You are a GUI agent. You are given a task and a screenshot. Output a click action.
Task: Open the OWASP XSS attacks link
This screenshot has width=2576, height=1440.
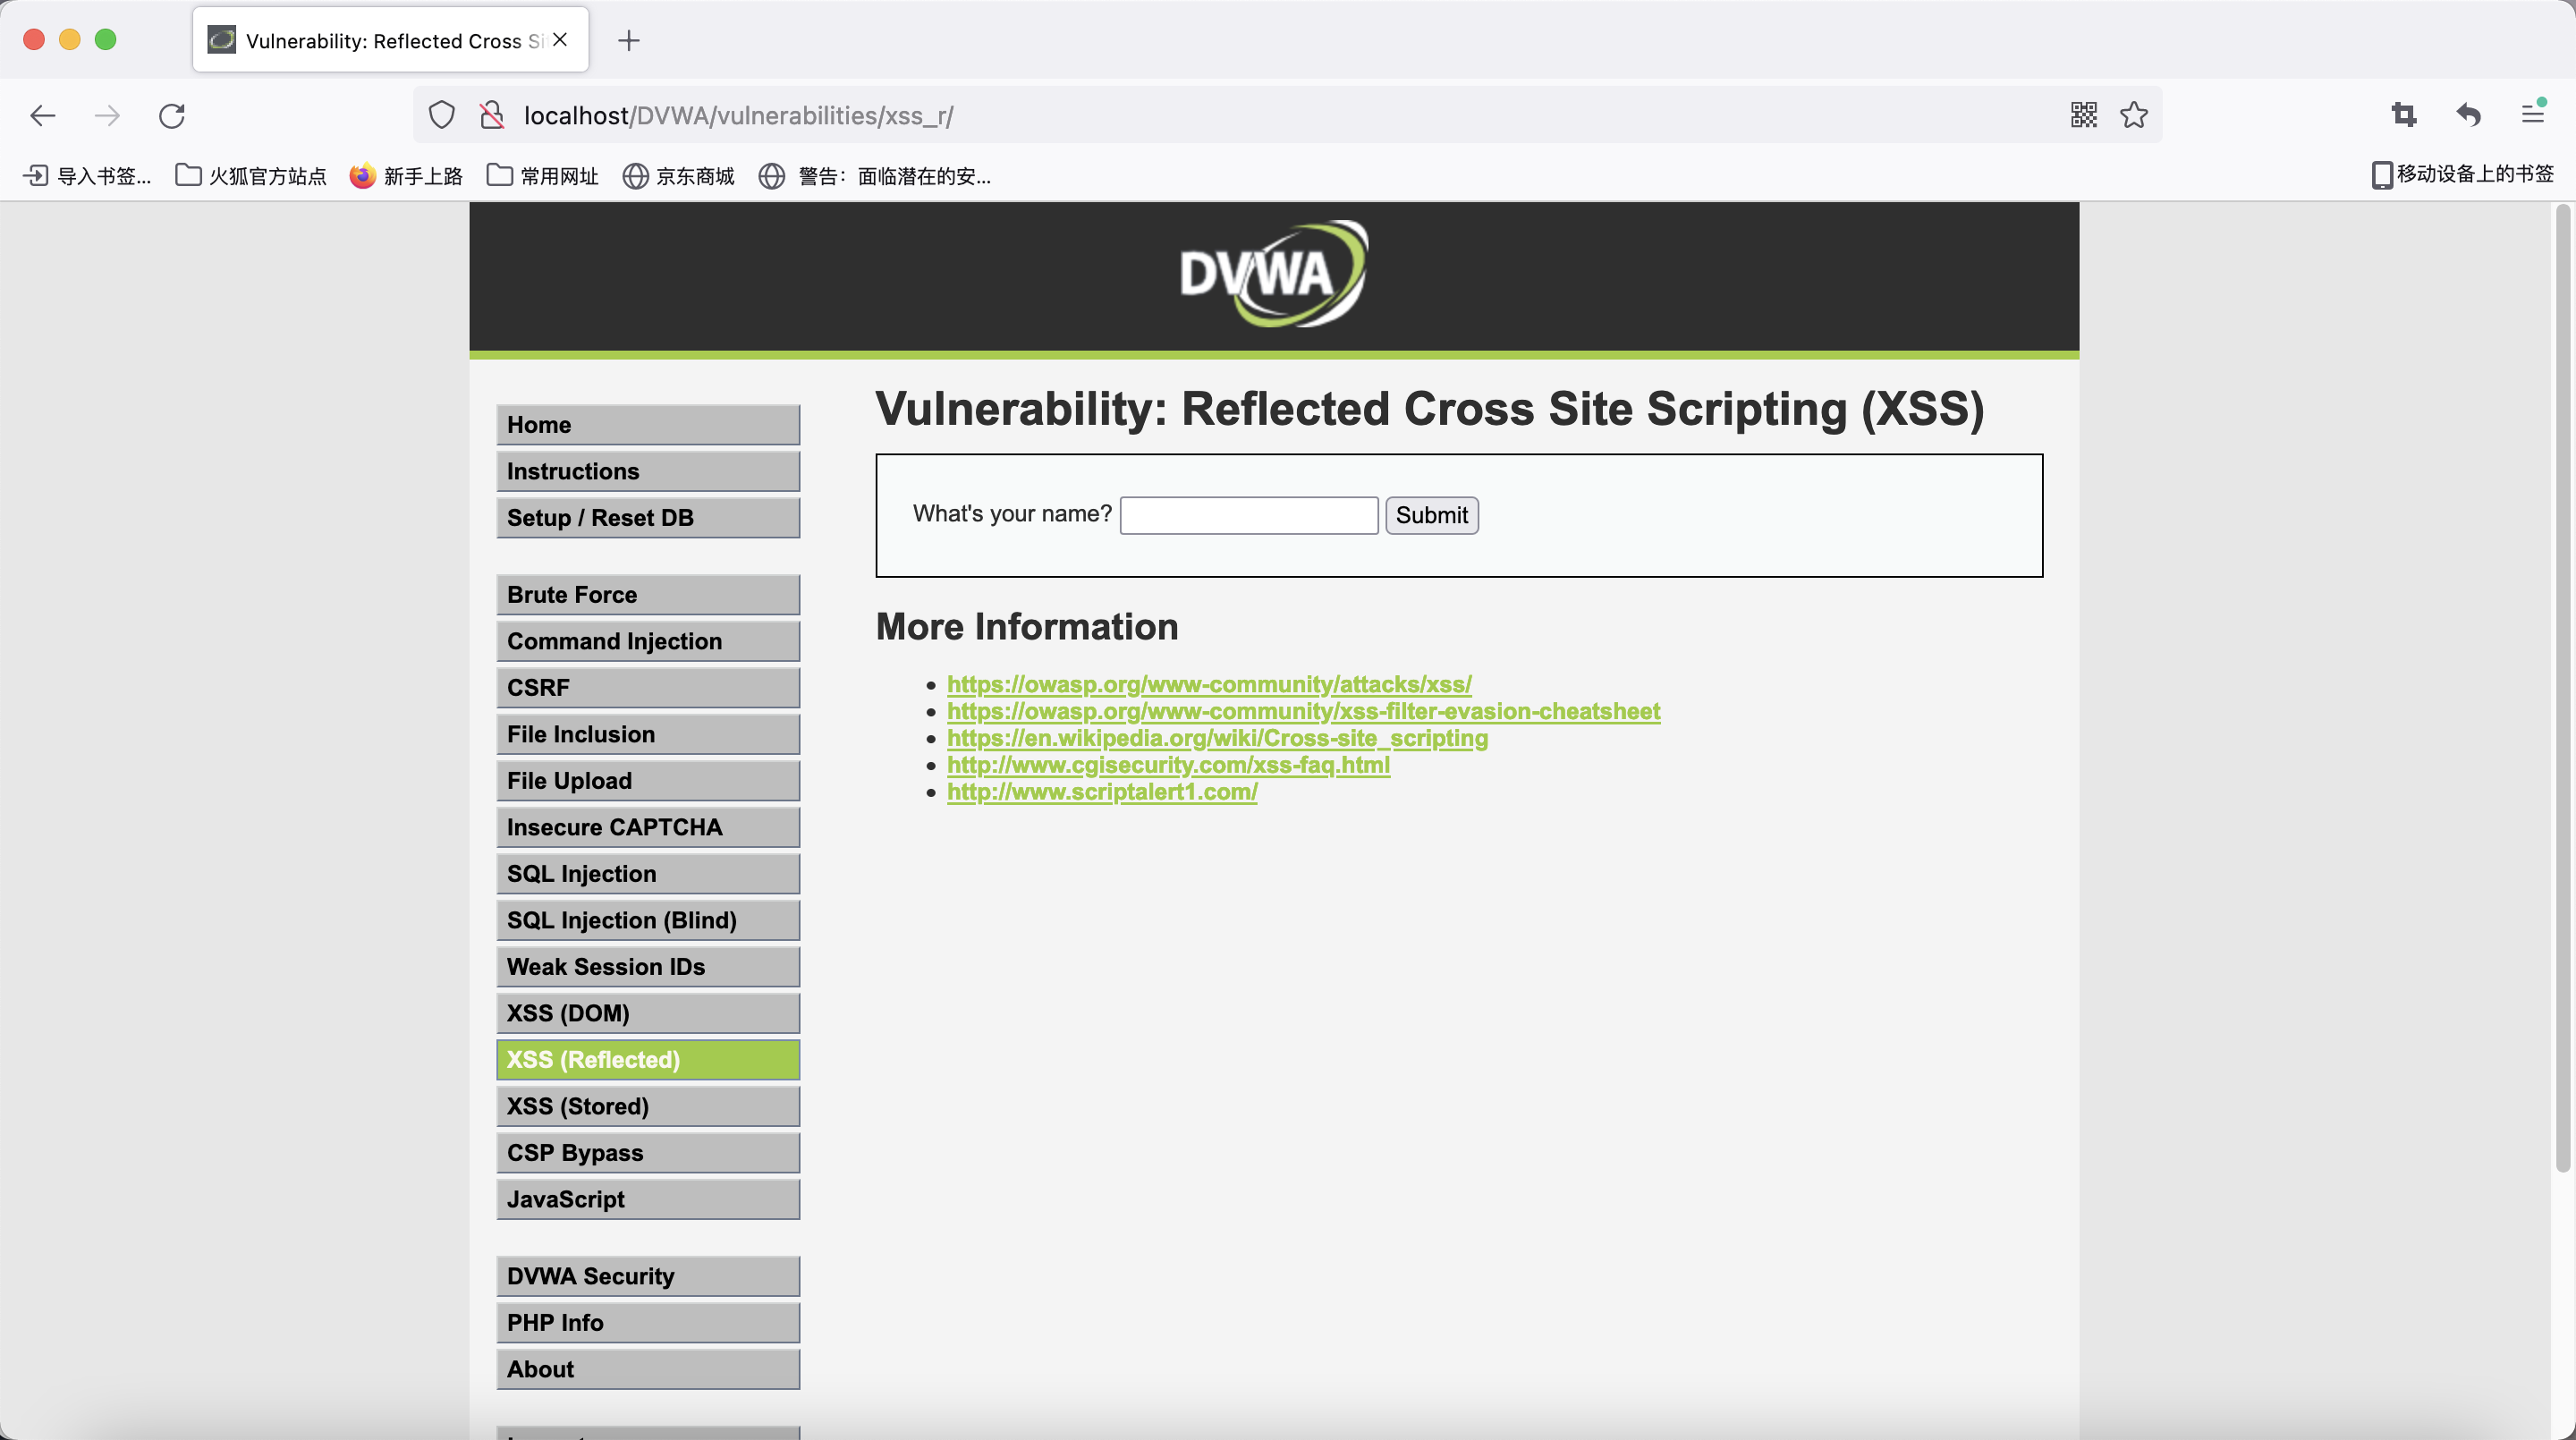point(1209,684)
